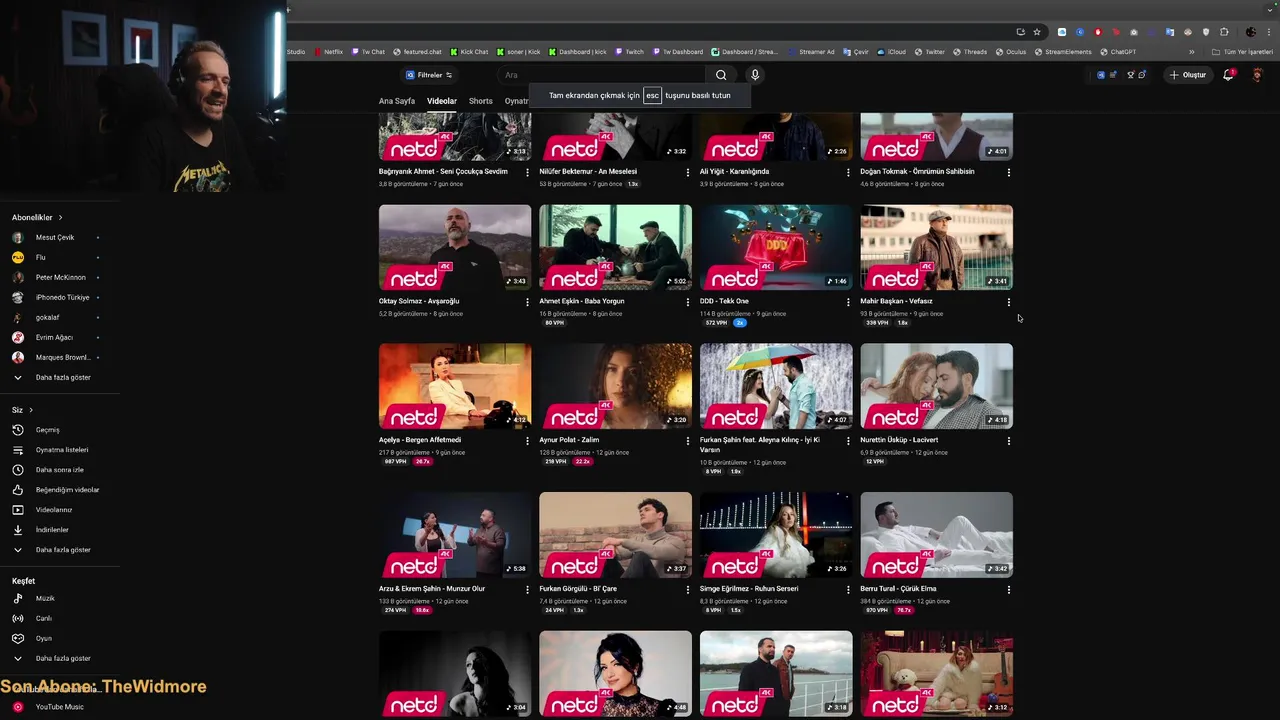Open Siz section chevron
Viewport: 1280px width, 720px height.
31,410
